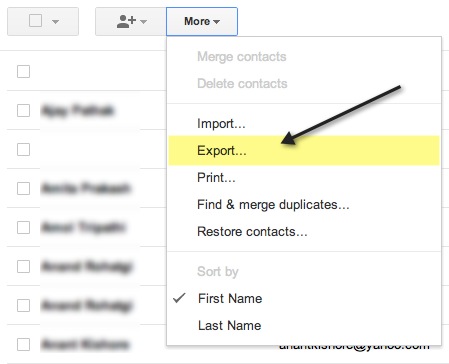This screenshot has width=449, height=364.
Task: Check the checkbox on the second contact row
Action: point(23,110)
